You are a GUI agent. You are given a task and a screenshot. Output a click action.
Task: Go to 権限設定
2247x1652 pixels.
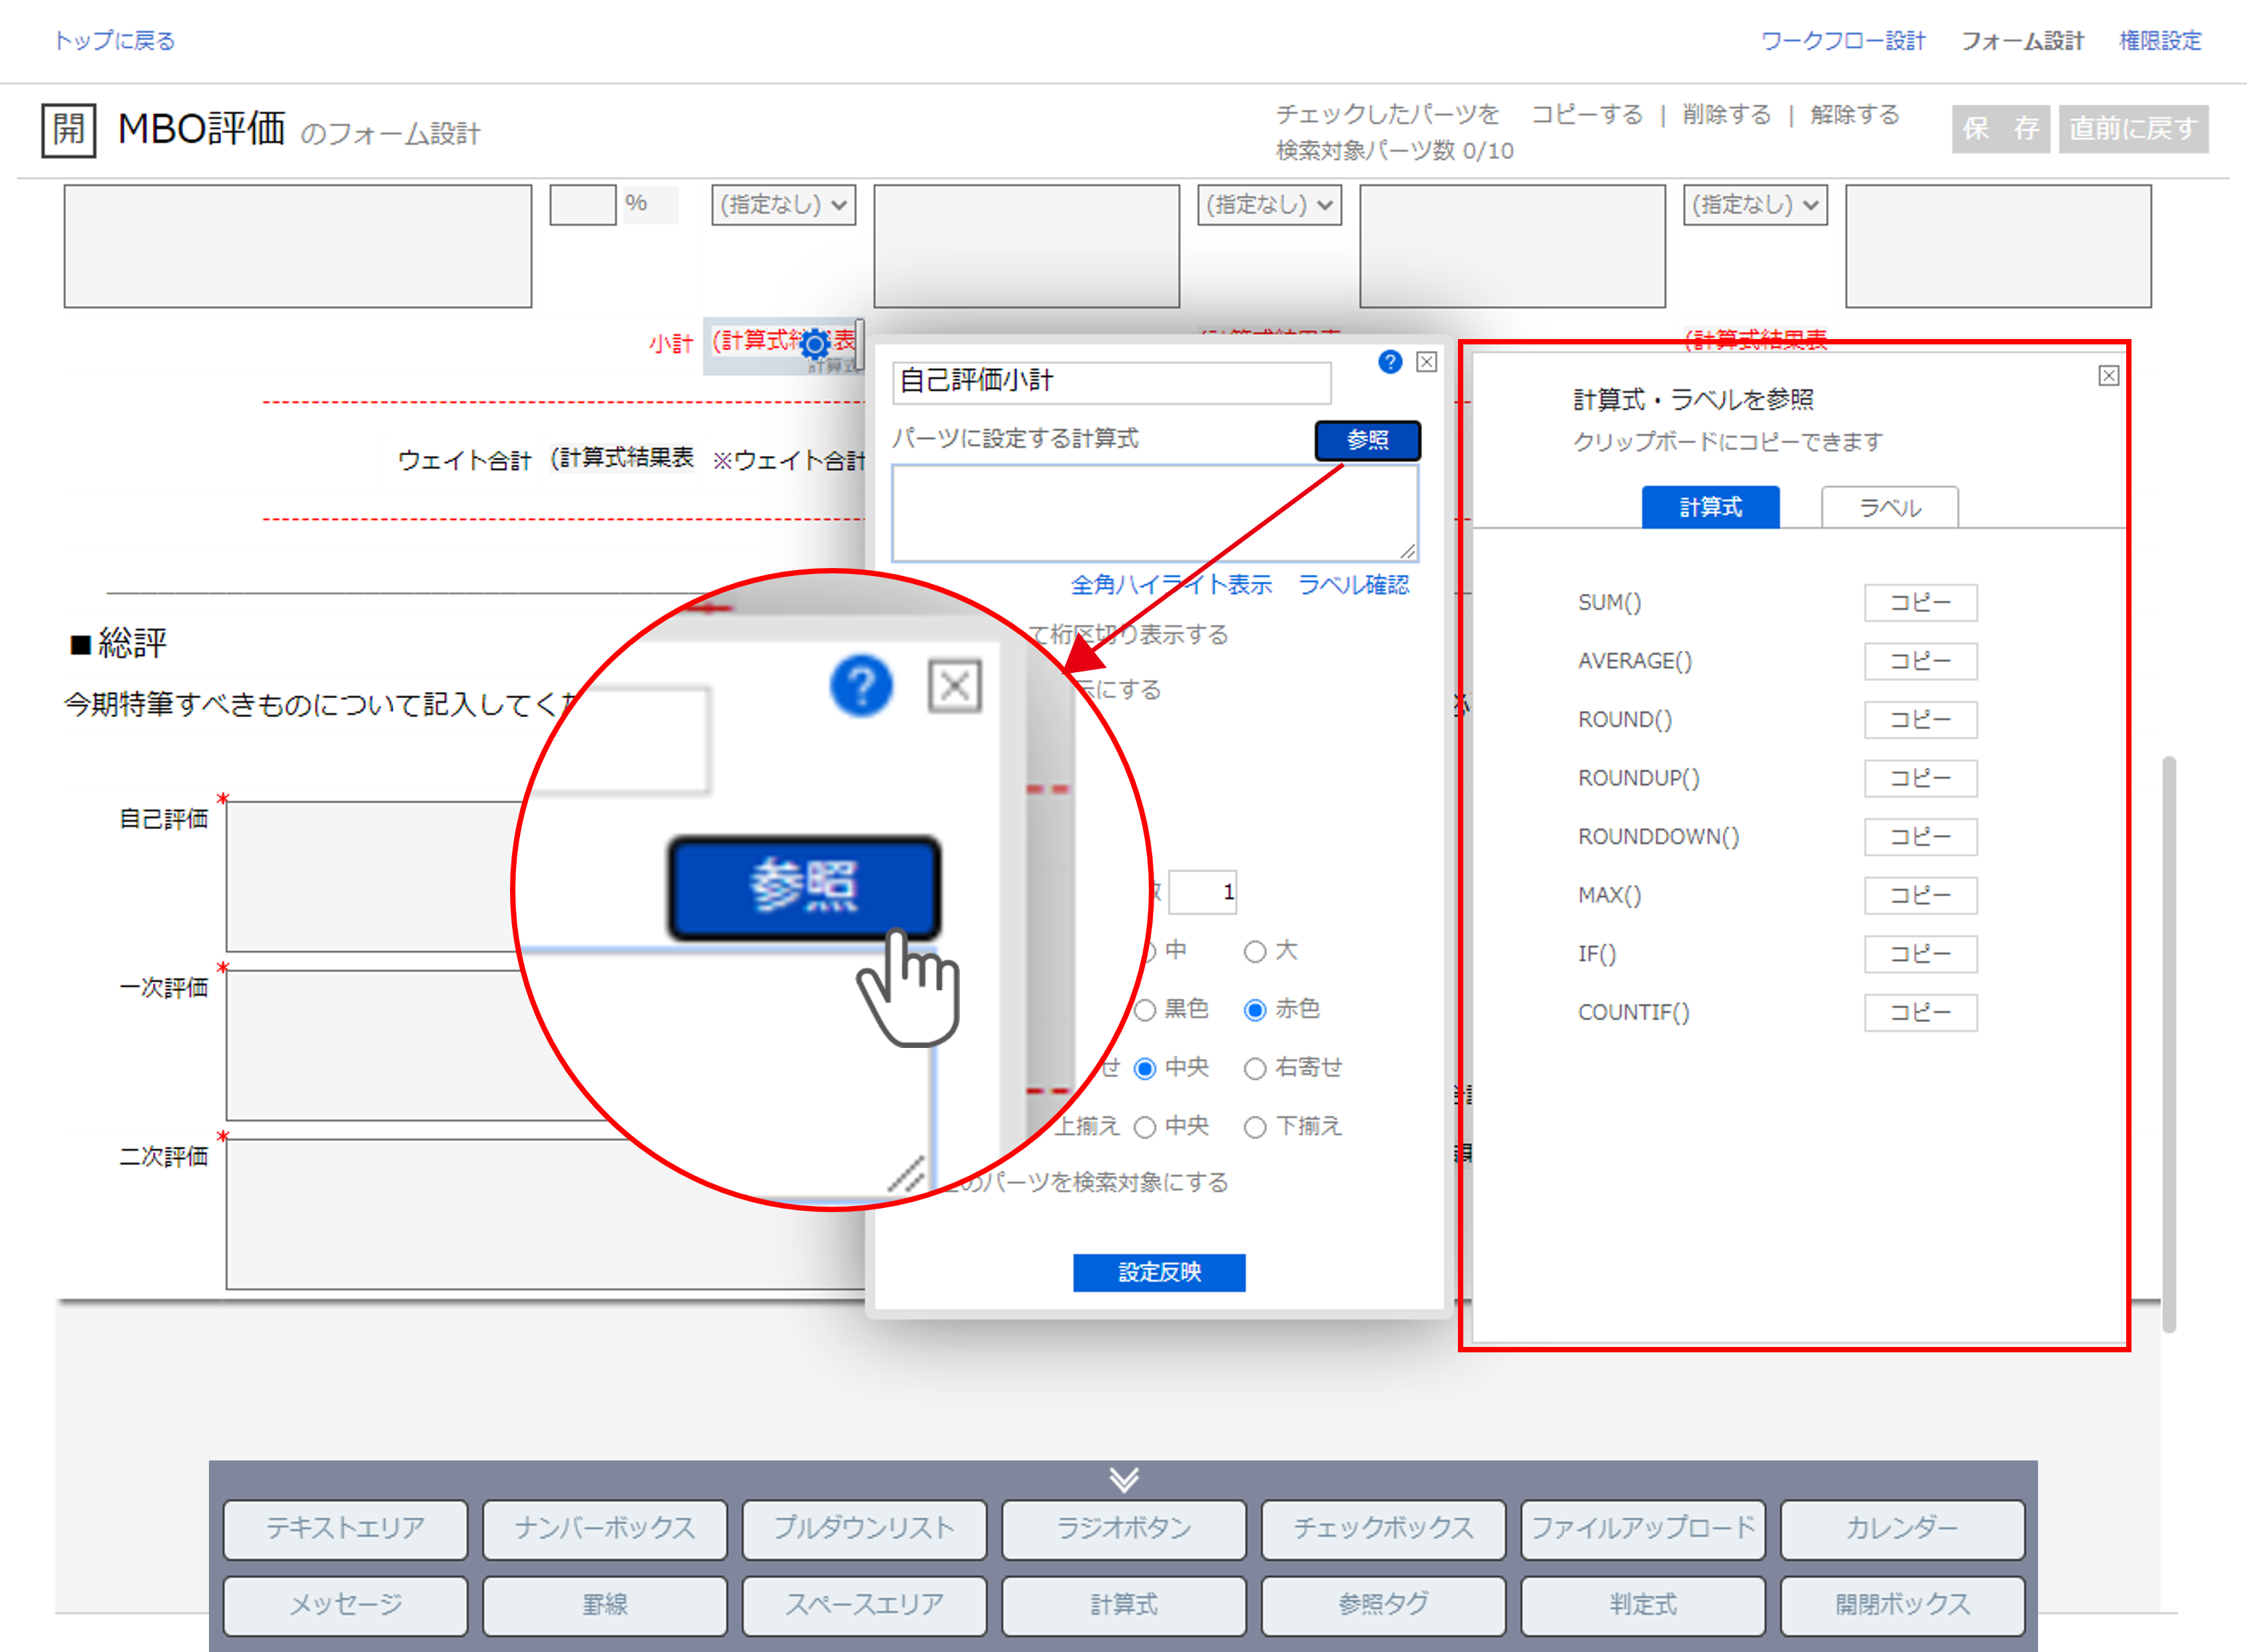pyautogui.click(x=2160, y=41)
